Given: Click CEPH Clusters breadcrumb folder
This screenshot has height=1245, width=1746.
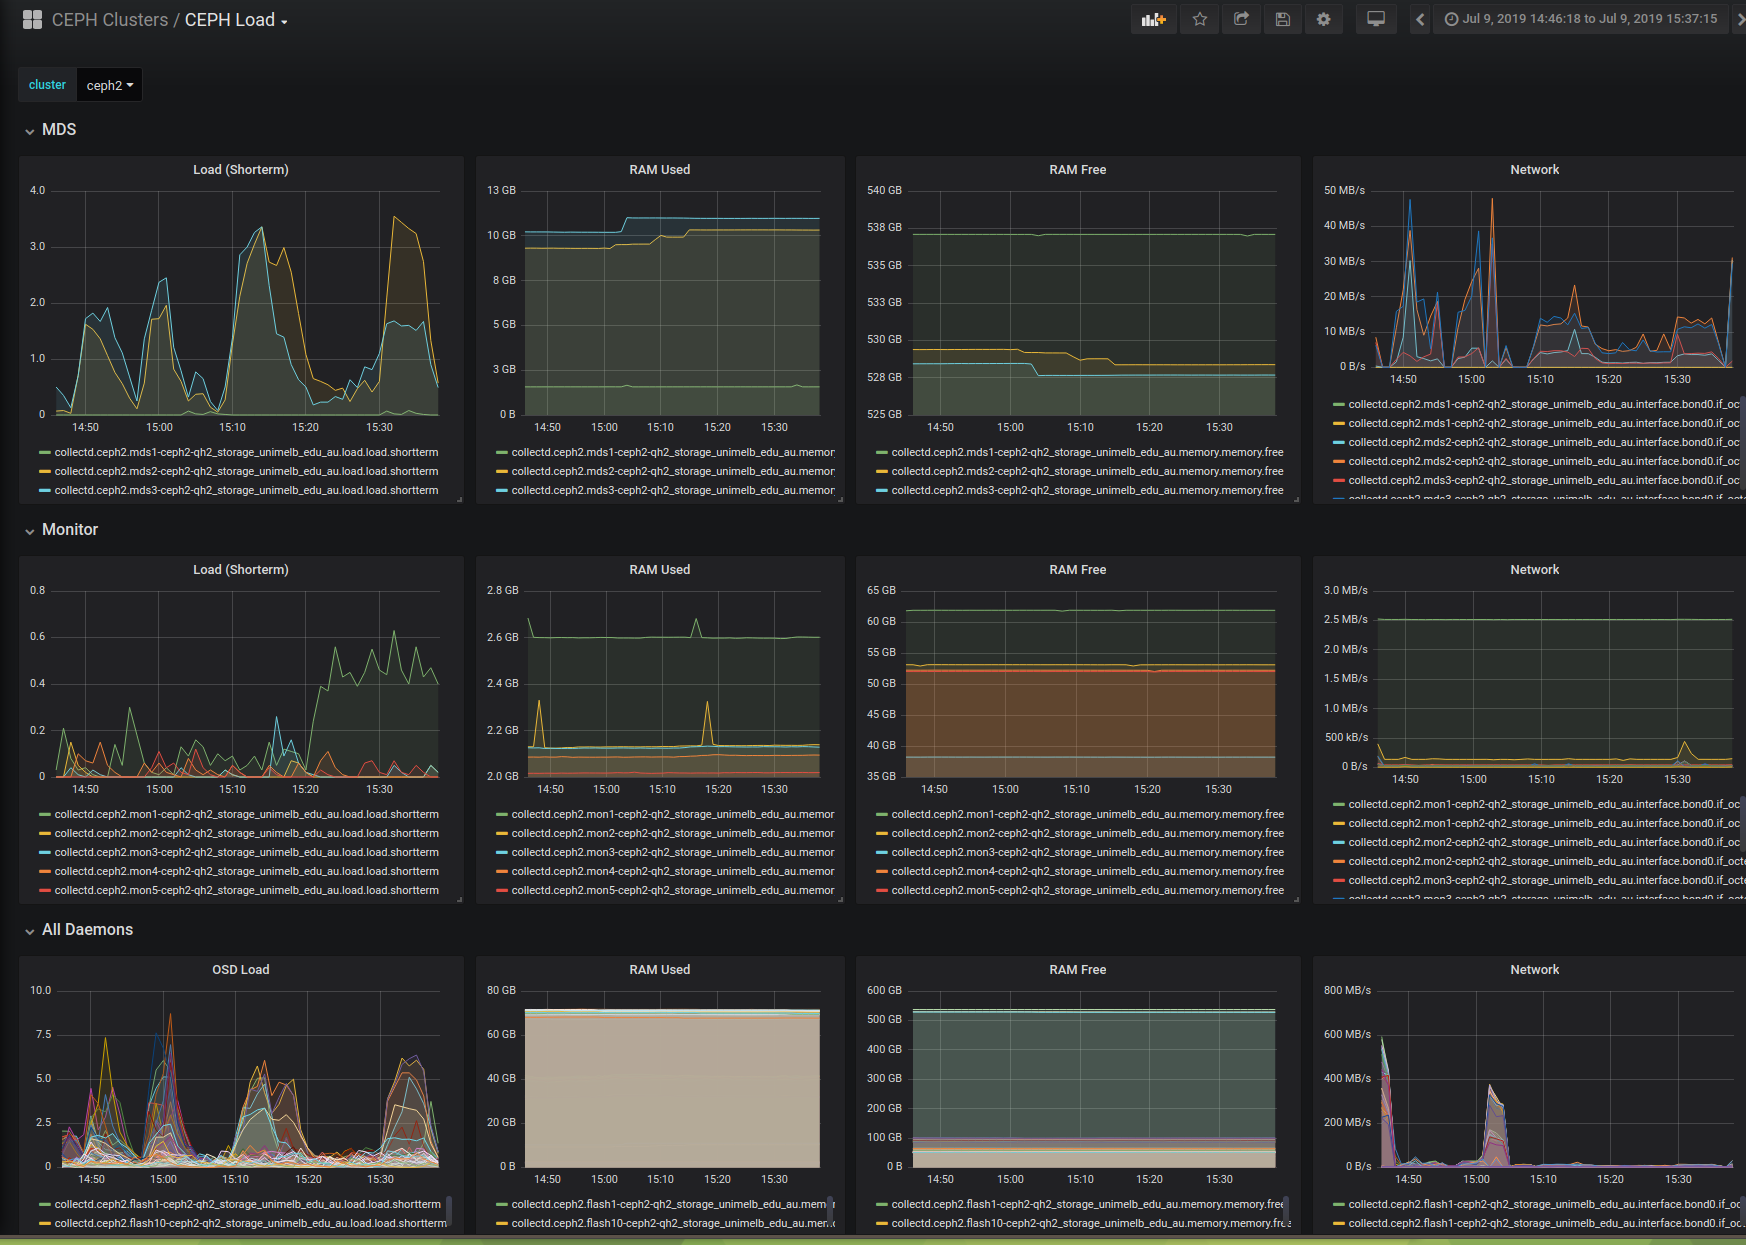Looking at the screenshot, I should [110, 20].
